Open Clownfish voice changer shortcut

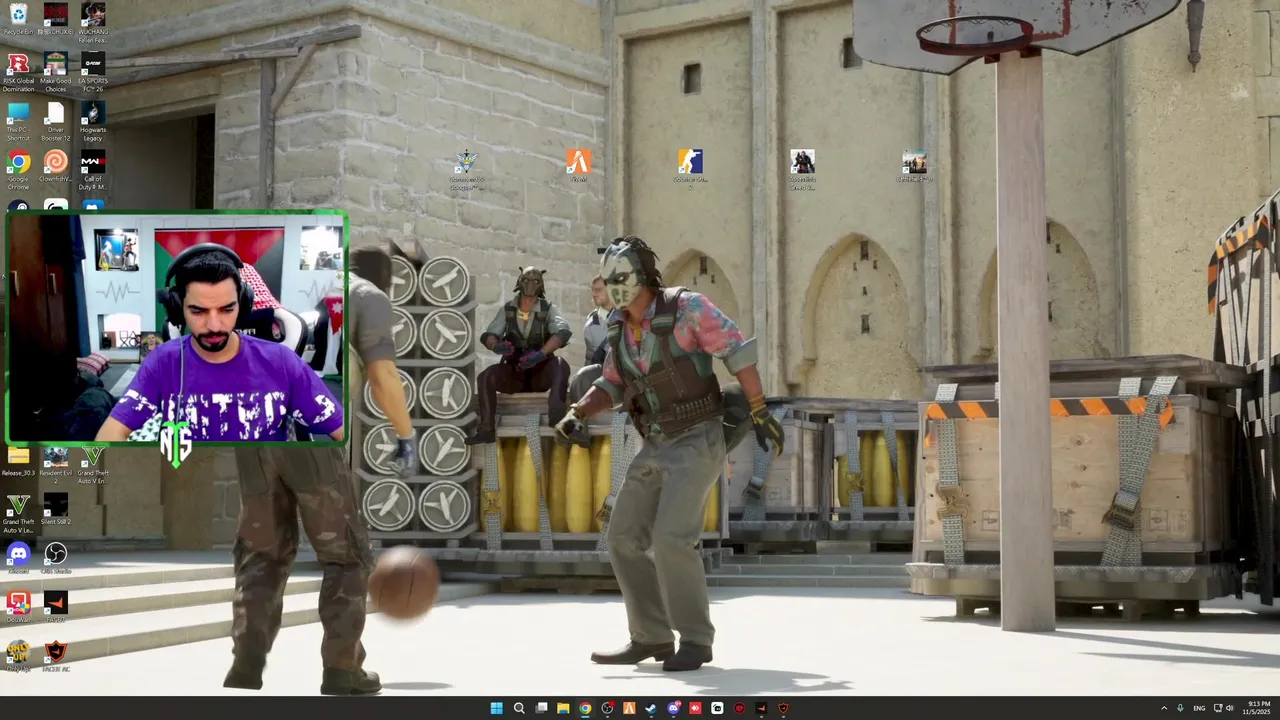click(56, 168)
